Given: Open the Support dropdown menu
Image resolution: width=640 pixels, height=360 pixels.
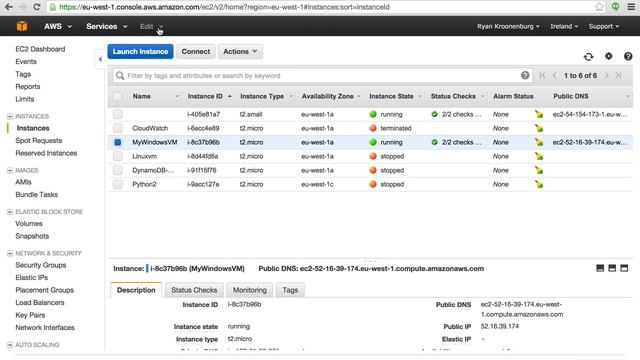Looking at the screenshot, I should pyautogui.click(x=604, y=26).
